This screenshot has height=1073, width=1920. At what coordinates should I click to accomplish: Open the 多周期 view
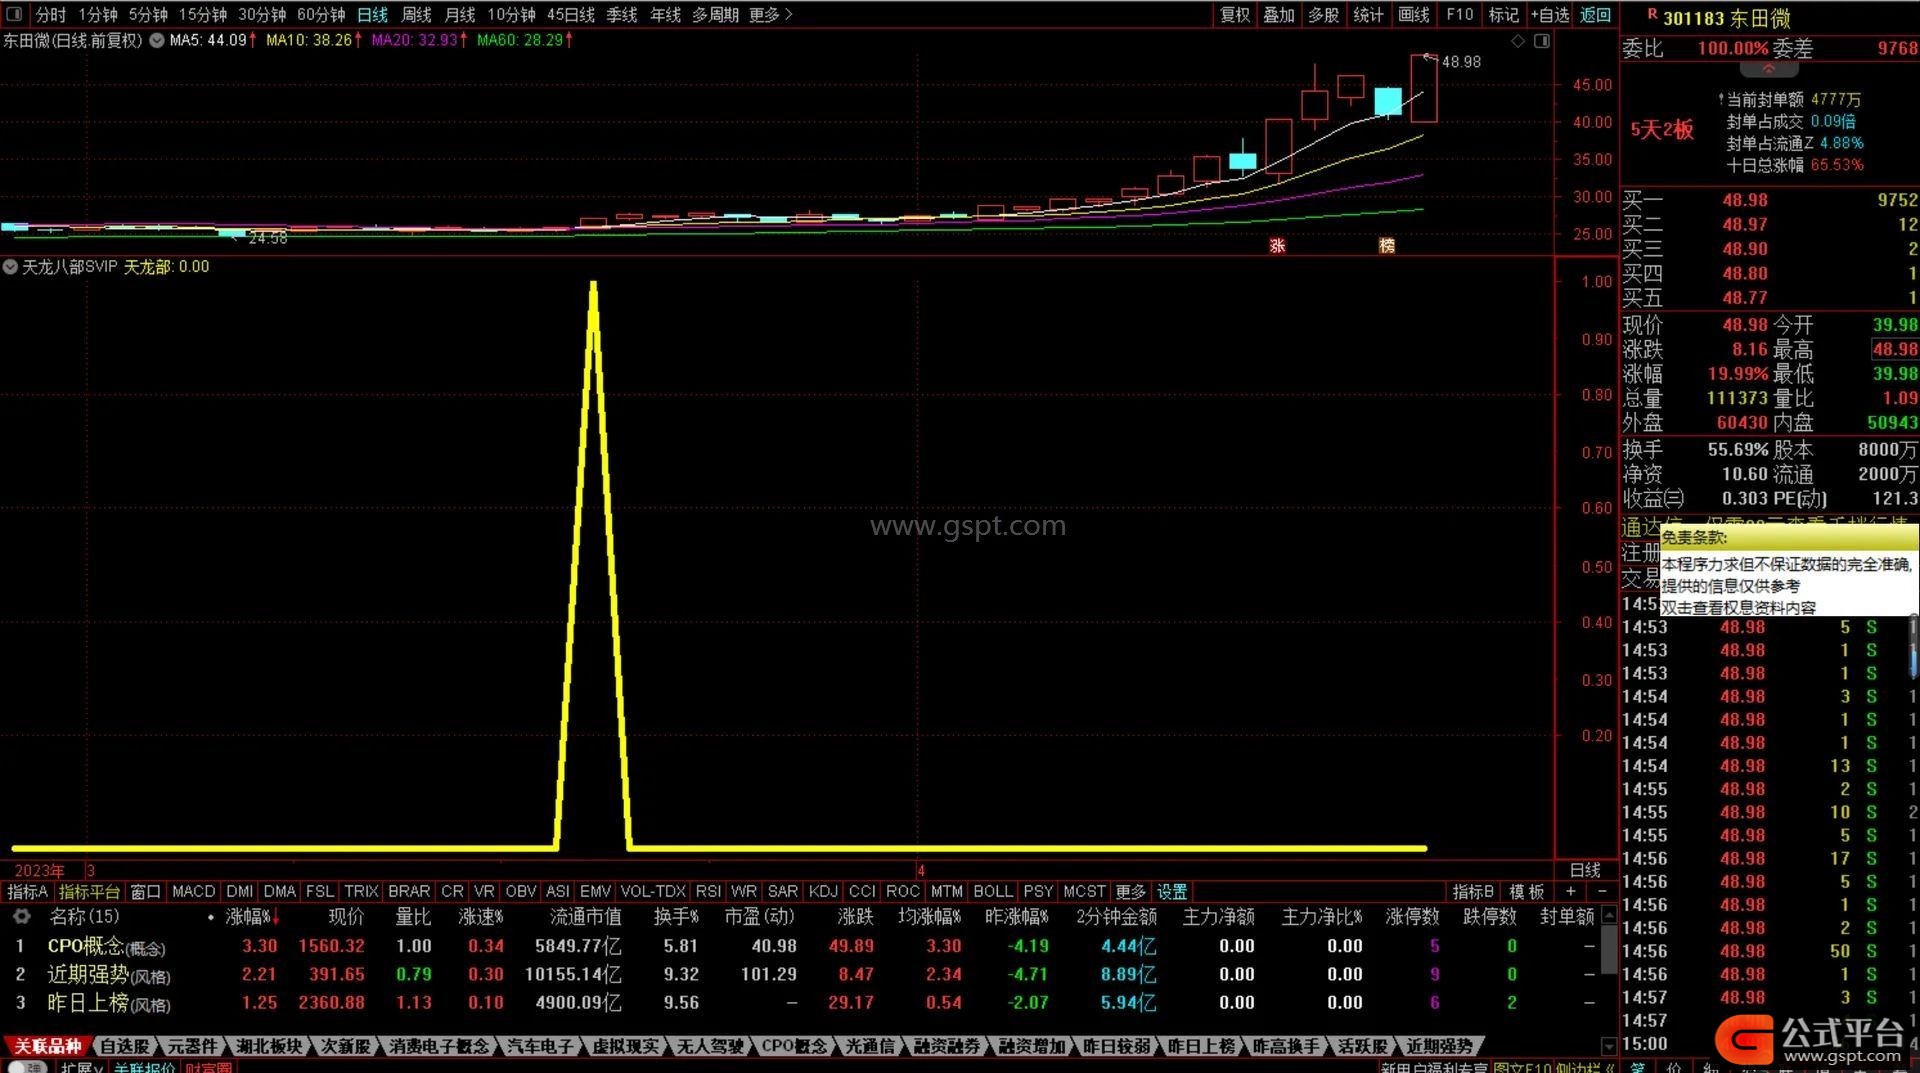715,15
